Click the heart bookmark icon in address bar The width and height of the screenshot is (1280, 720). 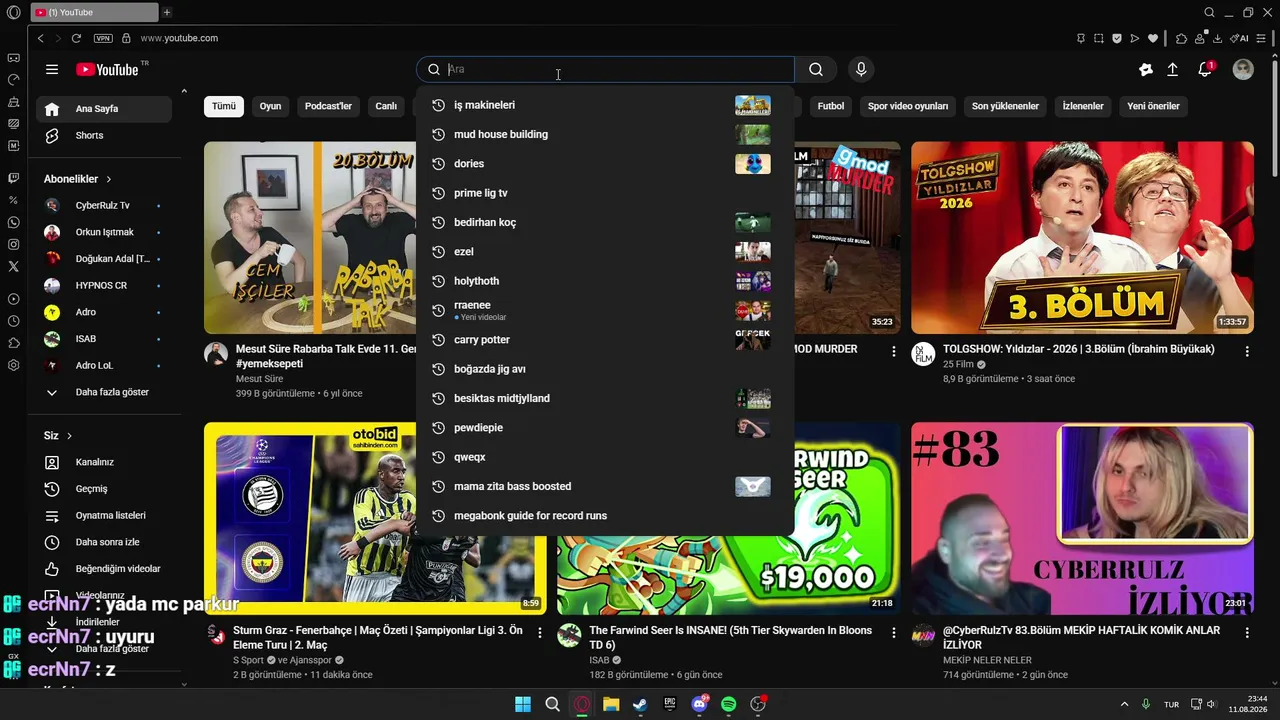[1153, 38]
